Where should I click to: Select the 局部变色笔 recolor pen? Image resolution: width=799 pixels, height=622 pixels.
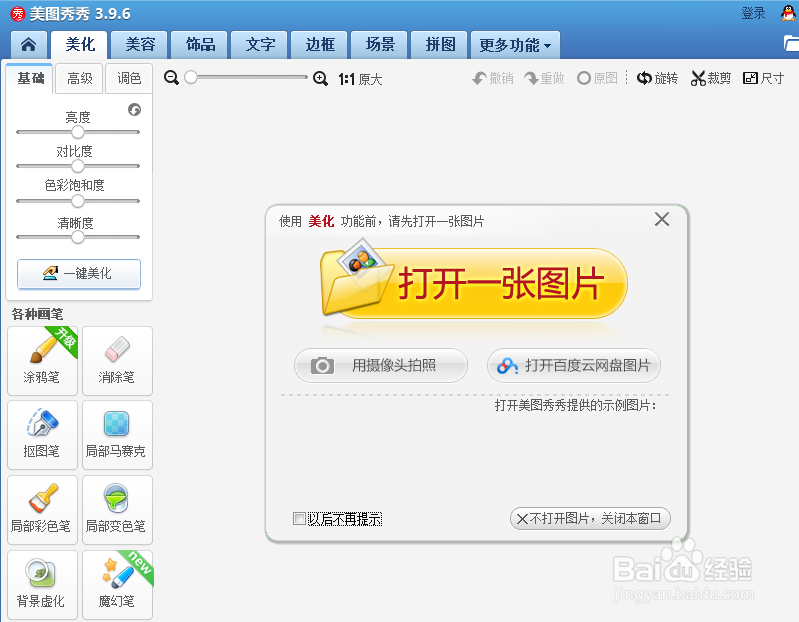point(117,509)
